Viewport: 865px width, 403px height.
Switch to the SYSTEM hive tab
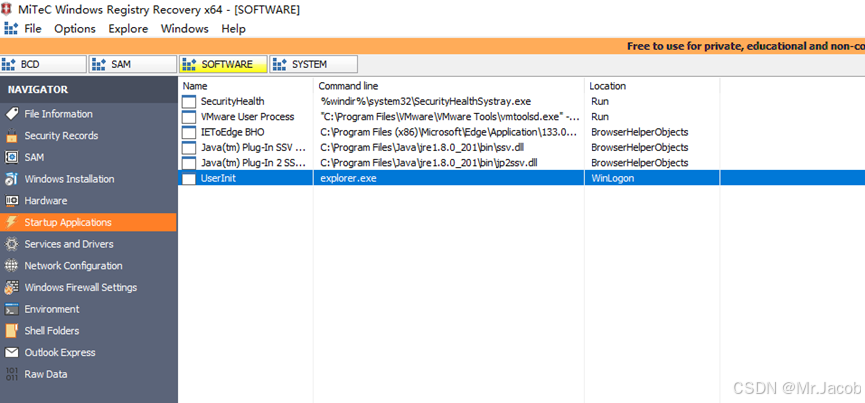click(x=313, y=65)
